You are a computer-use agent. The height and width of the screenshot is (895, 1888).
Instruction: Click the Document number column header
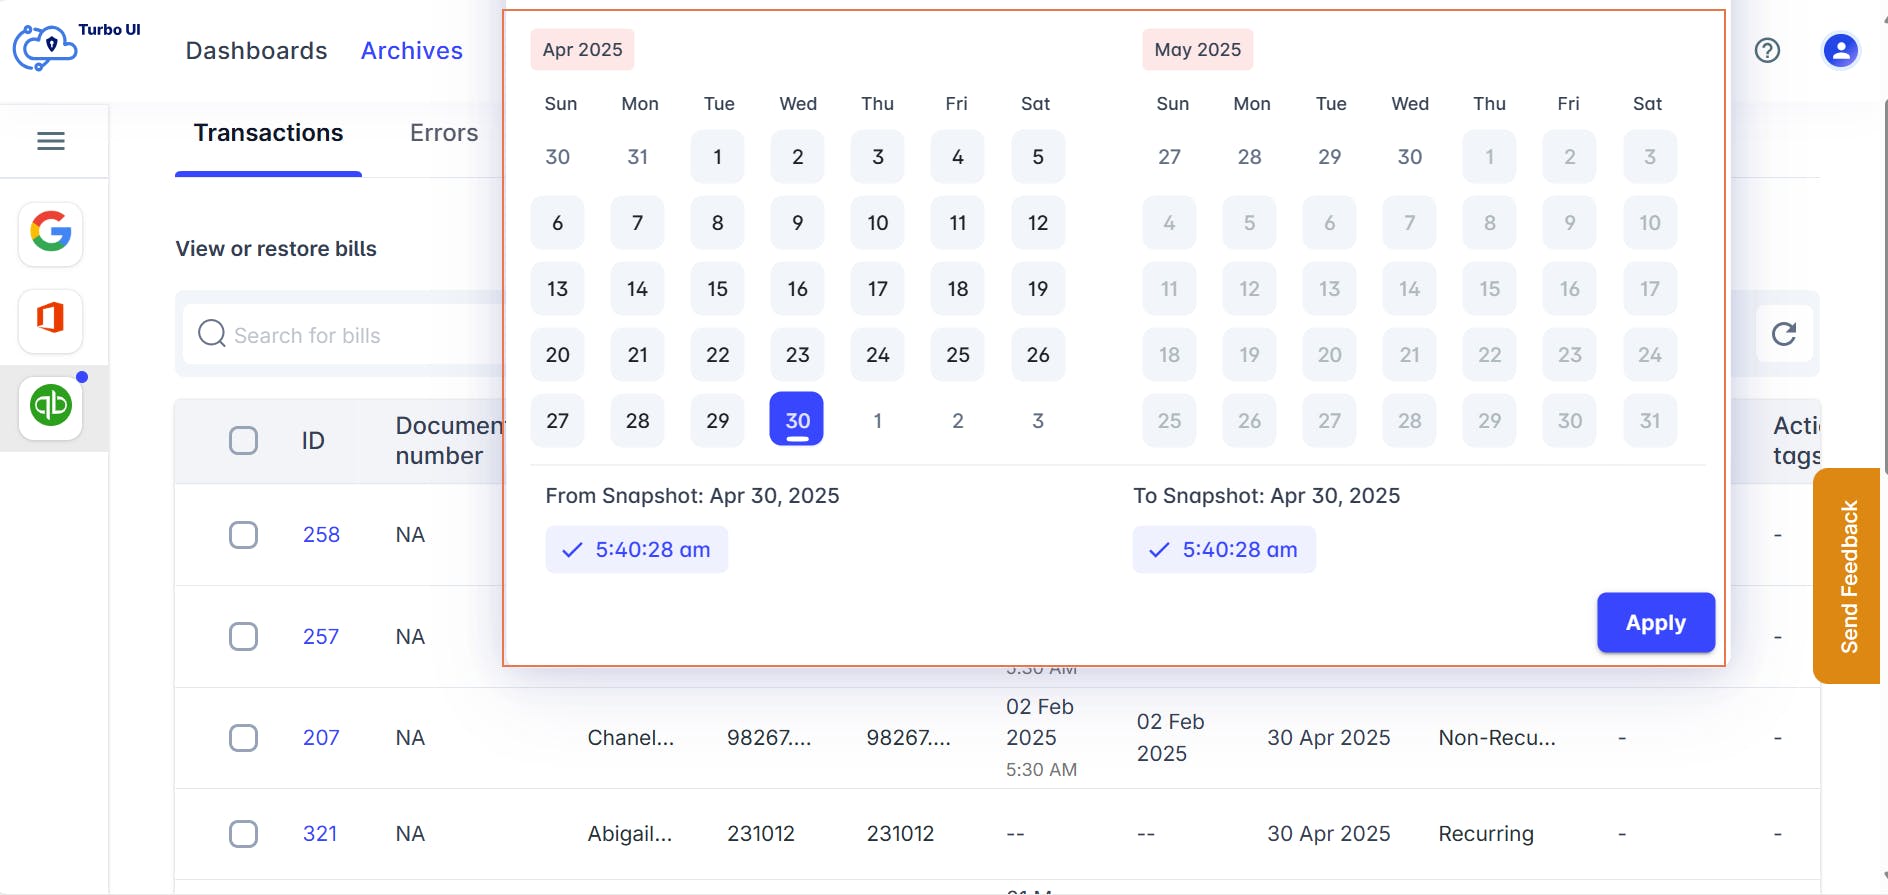coord(449,441)
